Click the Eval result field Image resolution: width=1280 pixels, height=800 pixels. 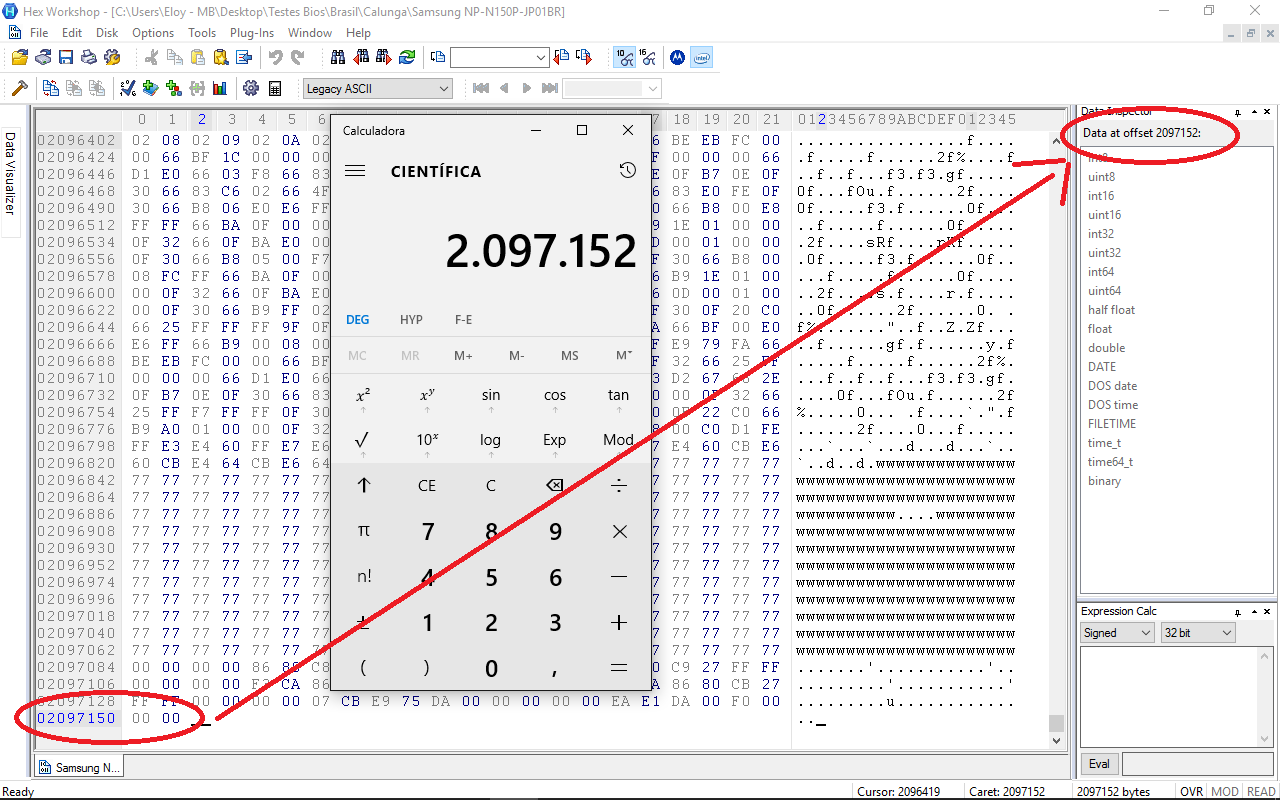(x=1198, y=764)
